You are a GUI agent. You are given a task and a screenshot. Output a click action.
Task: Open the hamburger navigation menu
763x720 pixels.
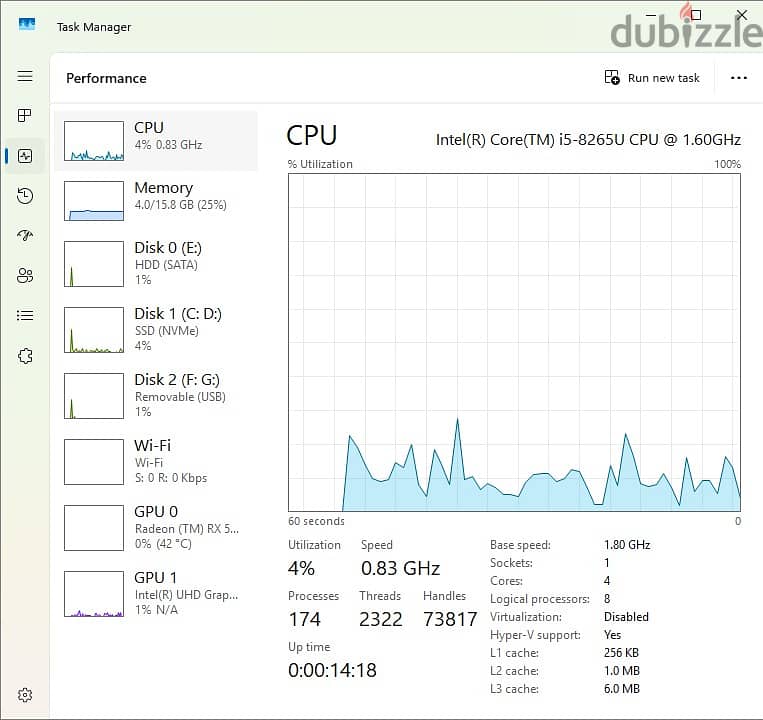[25, 76]
